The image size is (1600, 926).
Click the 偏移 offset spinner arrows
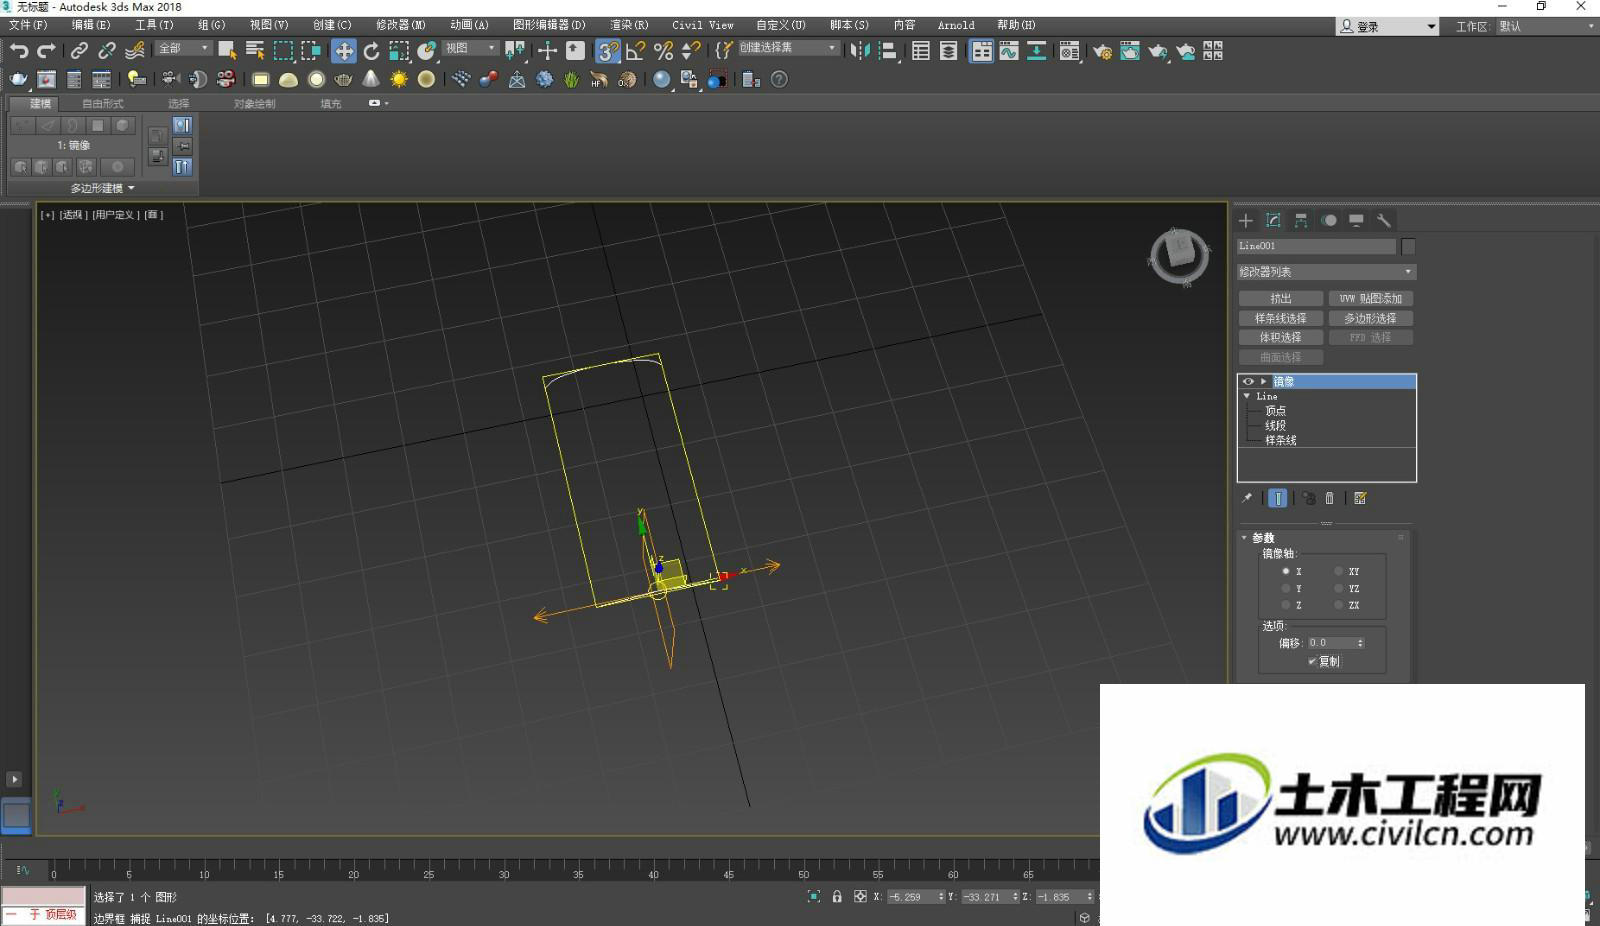click(1360, 643)
